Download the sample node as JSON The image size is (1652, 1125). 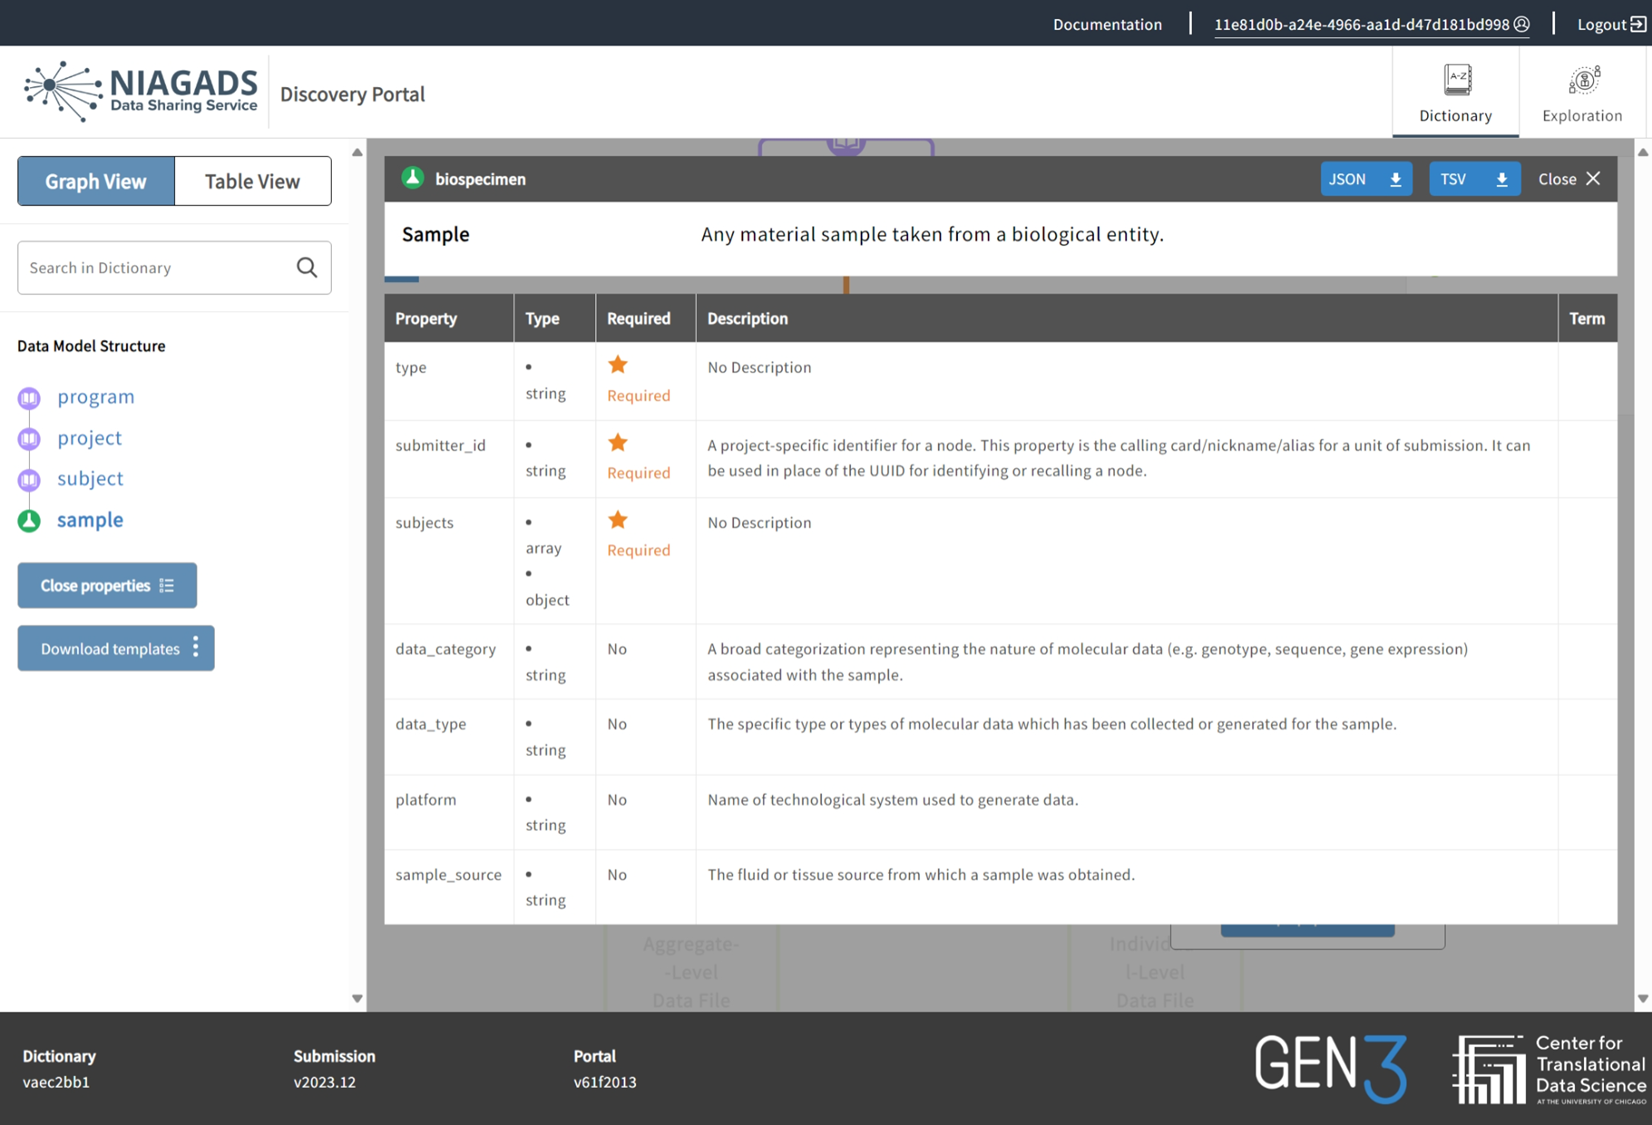(1365, 179)
